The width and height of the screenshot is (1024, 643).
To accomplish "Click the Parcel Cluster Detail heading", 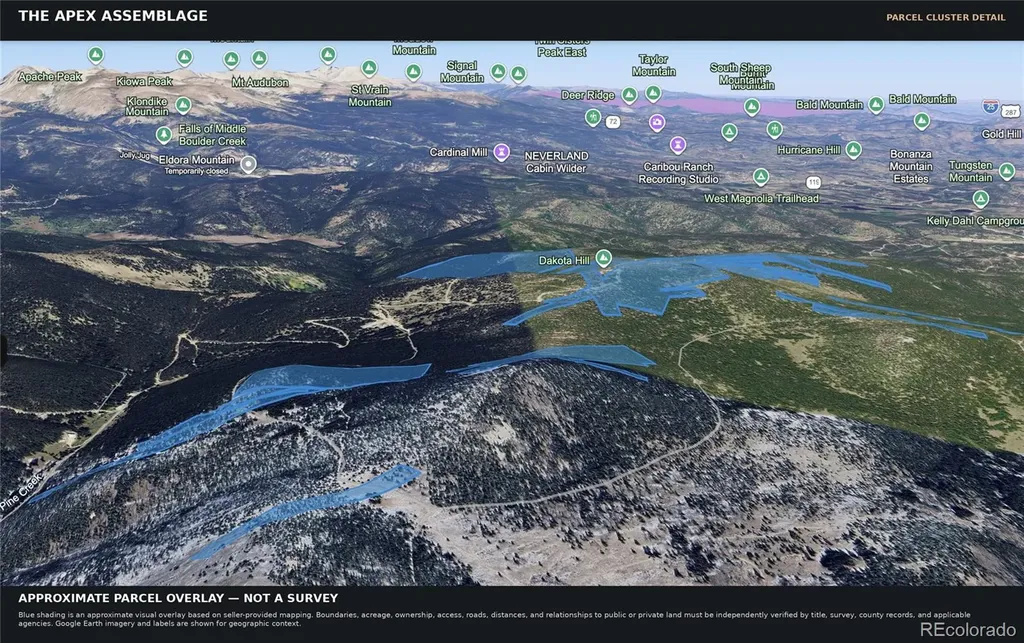I will click(946, 18).
